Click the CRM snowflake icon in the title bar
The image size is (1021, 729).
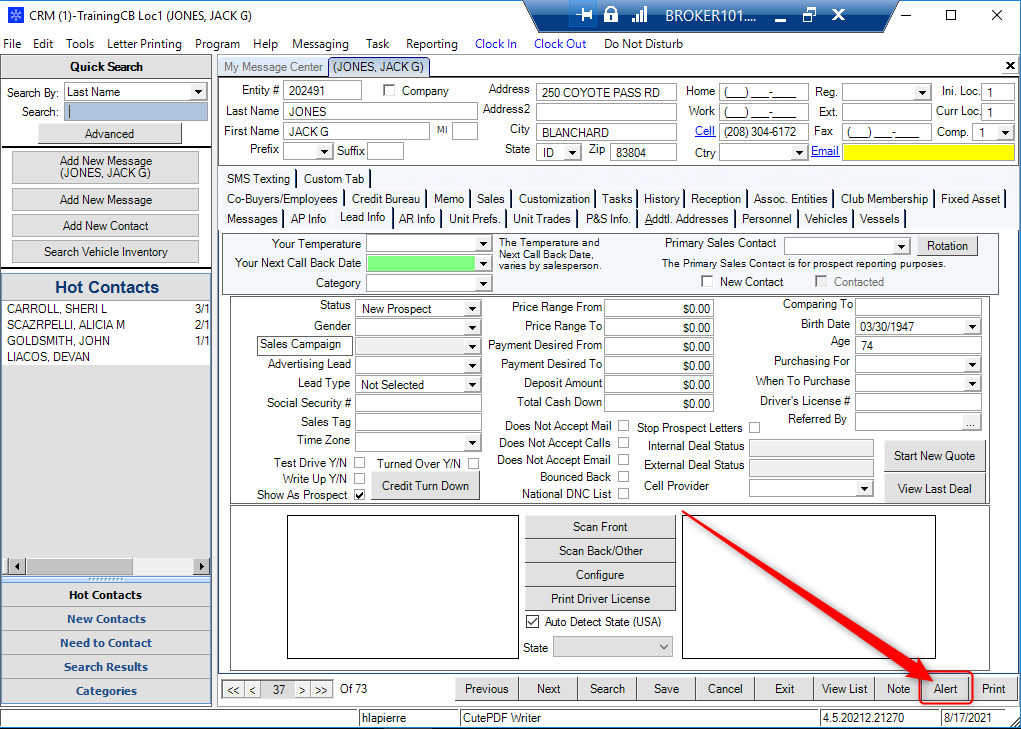[x=14, y=15]
